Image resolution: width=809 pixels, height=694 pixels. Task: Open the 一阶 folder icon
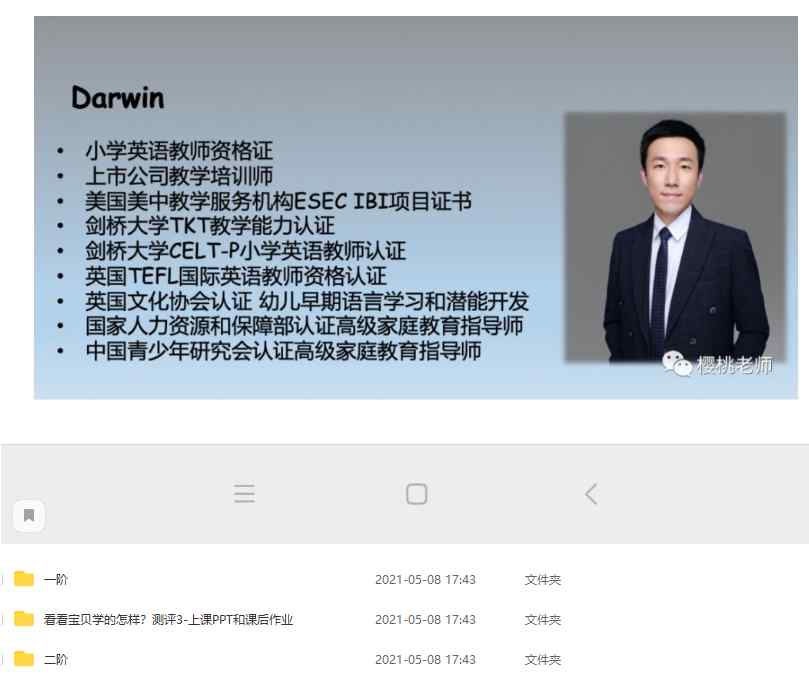pyautogui.click(x=24, y=579)
